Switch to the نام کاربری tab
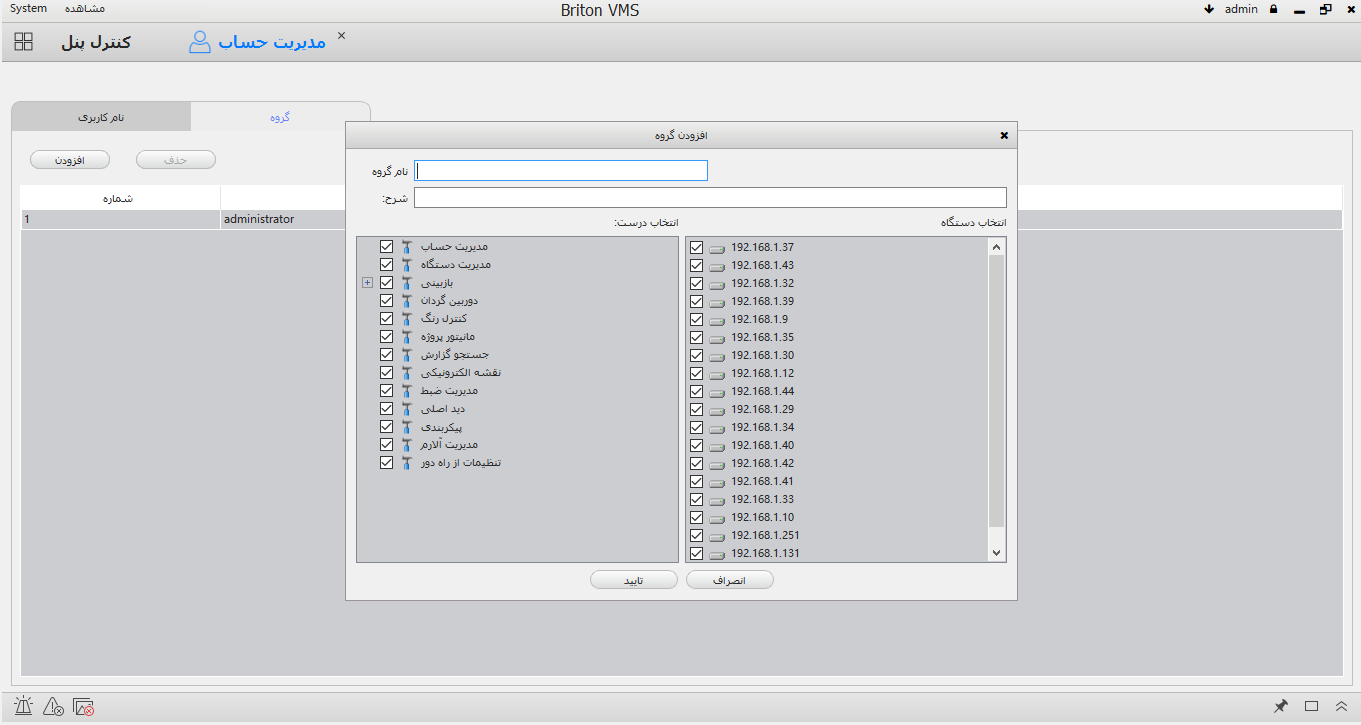1361x725 pixels. (x=101, y=117)
